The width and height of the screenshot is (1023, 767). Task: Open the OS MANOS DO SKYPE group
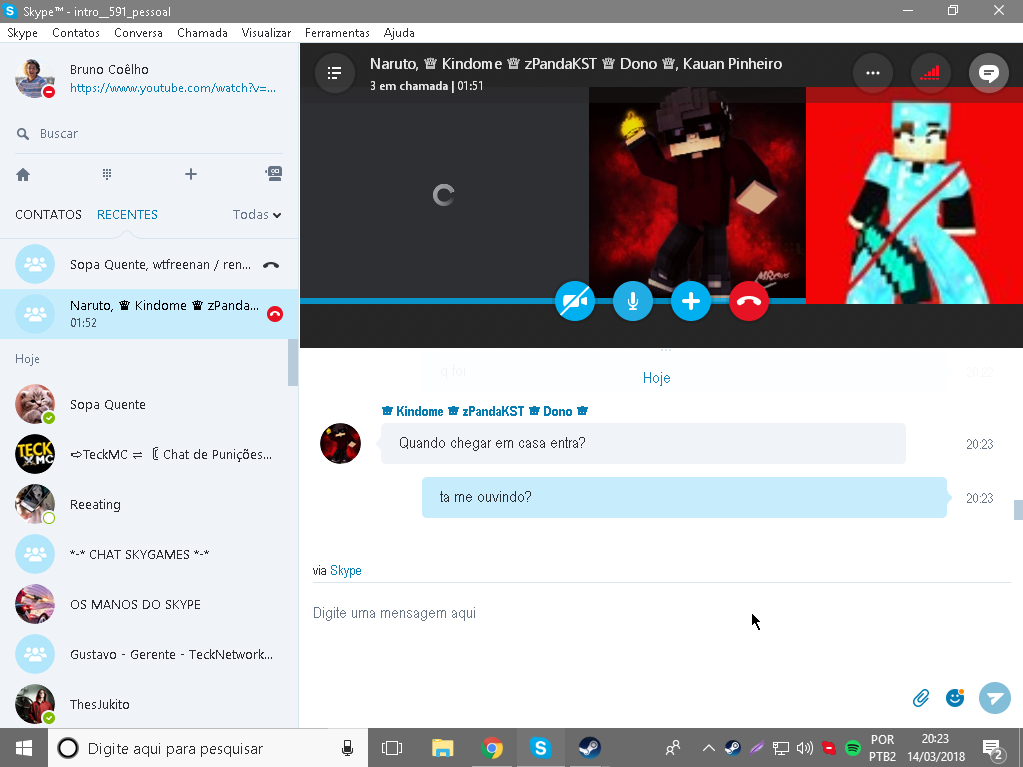pyautogui.click(x=149, y=605)
